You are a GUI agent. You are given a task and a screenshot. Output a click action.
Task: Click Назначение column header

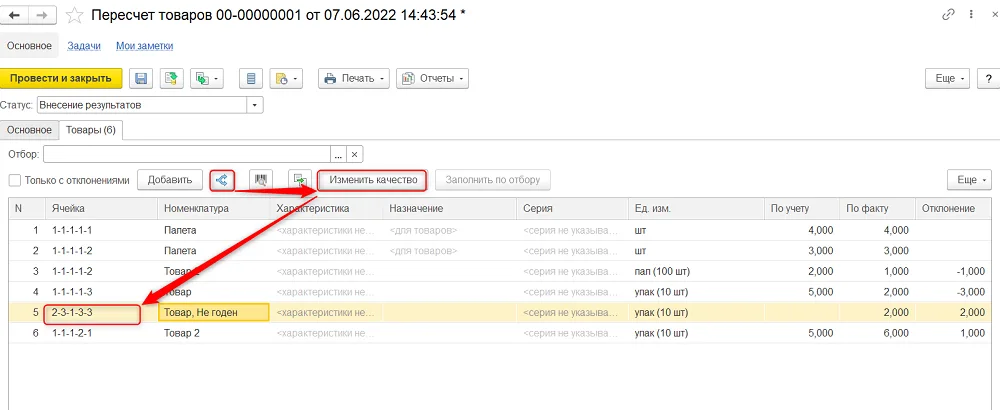449,209
